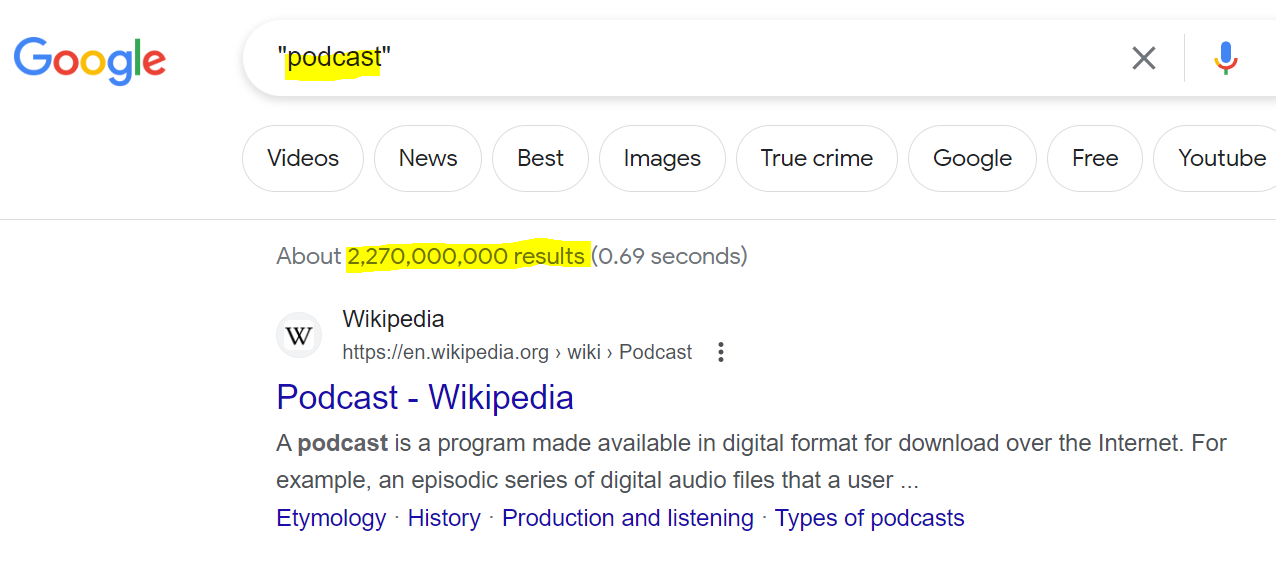
Task: Select the True crime chip
Action: pyautogui.click(x=817, y=158)
